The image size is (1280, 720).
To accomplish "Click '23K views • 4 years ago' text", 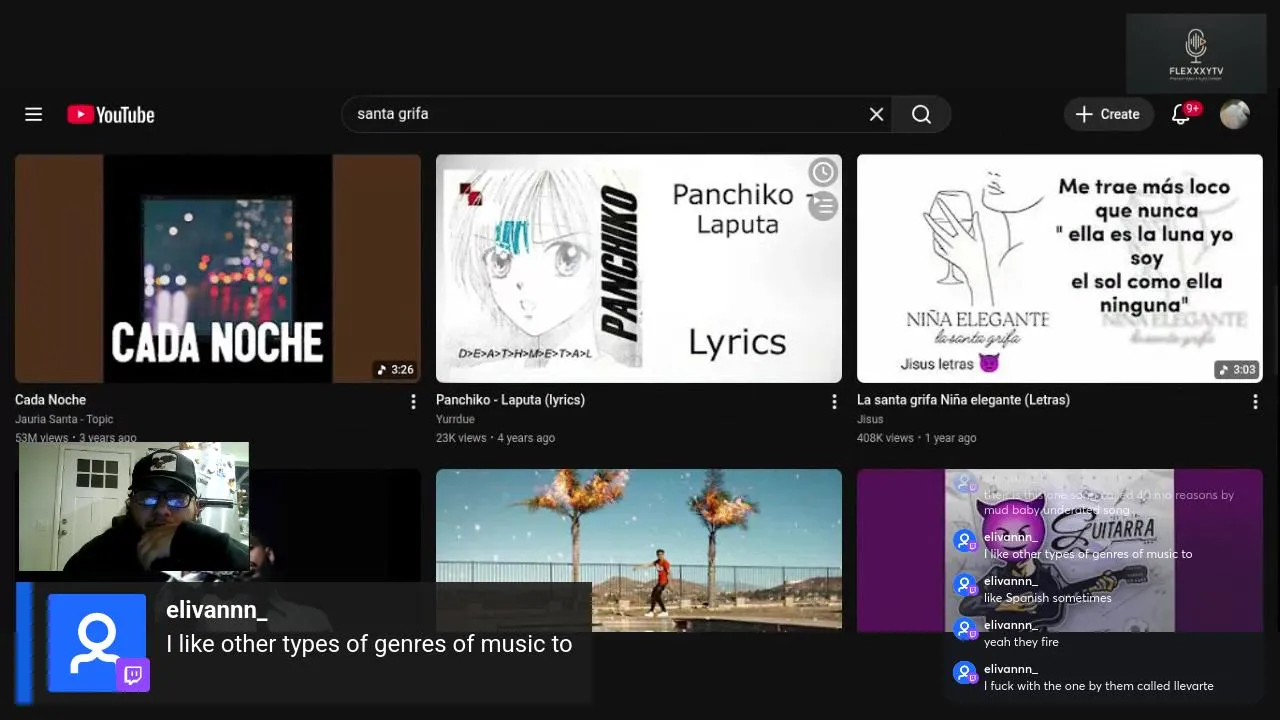I will pos(495,438).
